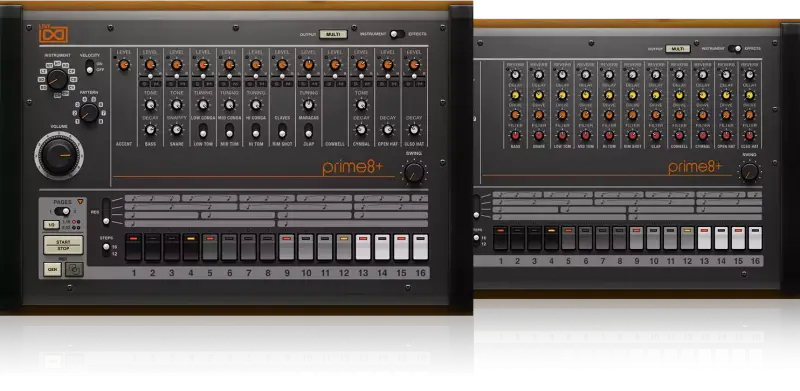800x391 pixels.
Task: Toggle the Low Conga / Low Tom switch
Action: [203, 131]
